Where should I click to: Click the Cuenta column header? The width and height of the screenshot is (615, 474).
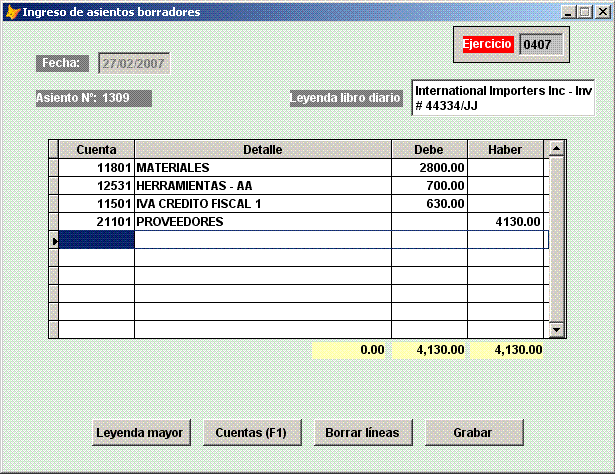click(97, 149)
